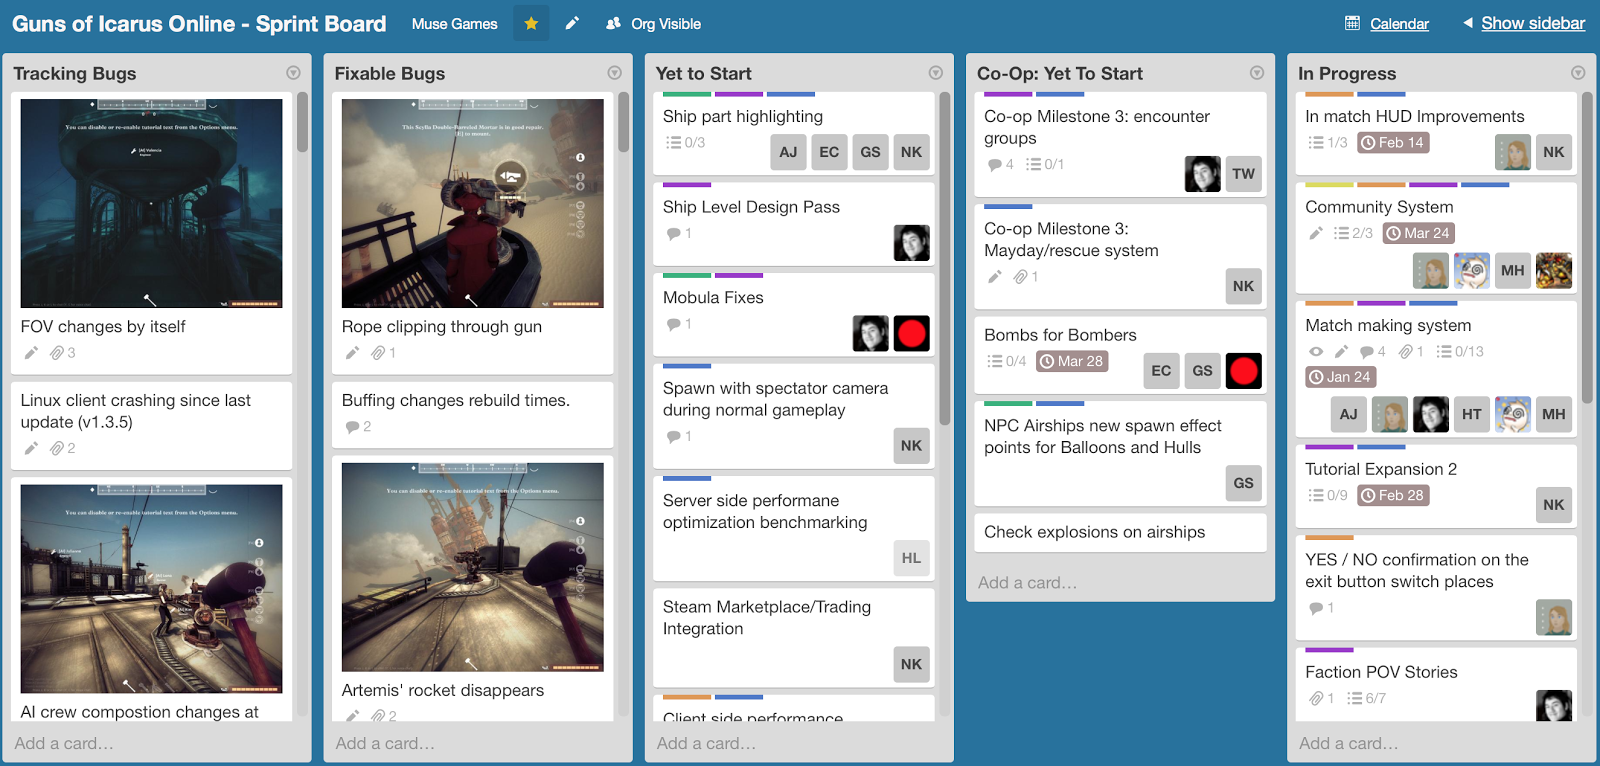The image size is (1600, 766).
Task: Open the Tutorial Expansion 2 card
Action: (x=1436, y=485)
